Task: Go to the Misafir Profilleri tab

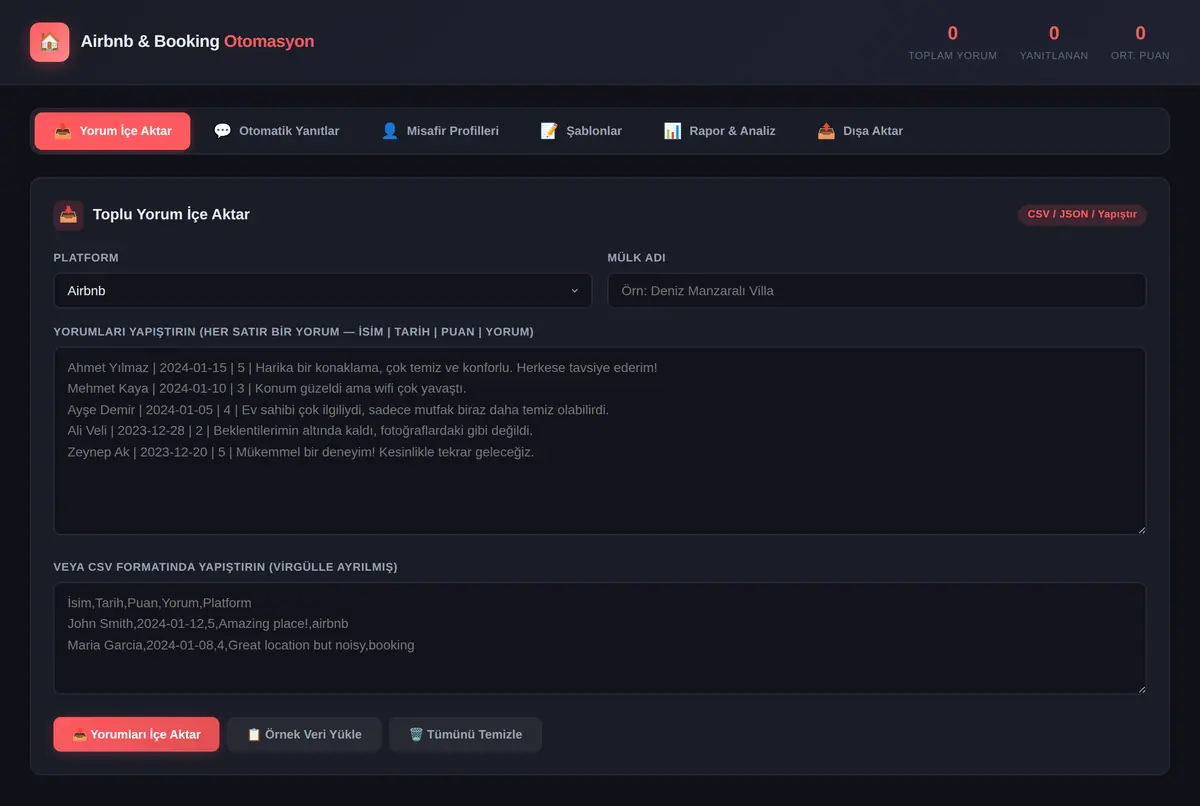Action: [x=440, y=131]
